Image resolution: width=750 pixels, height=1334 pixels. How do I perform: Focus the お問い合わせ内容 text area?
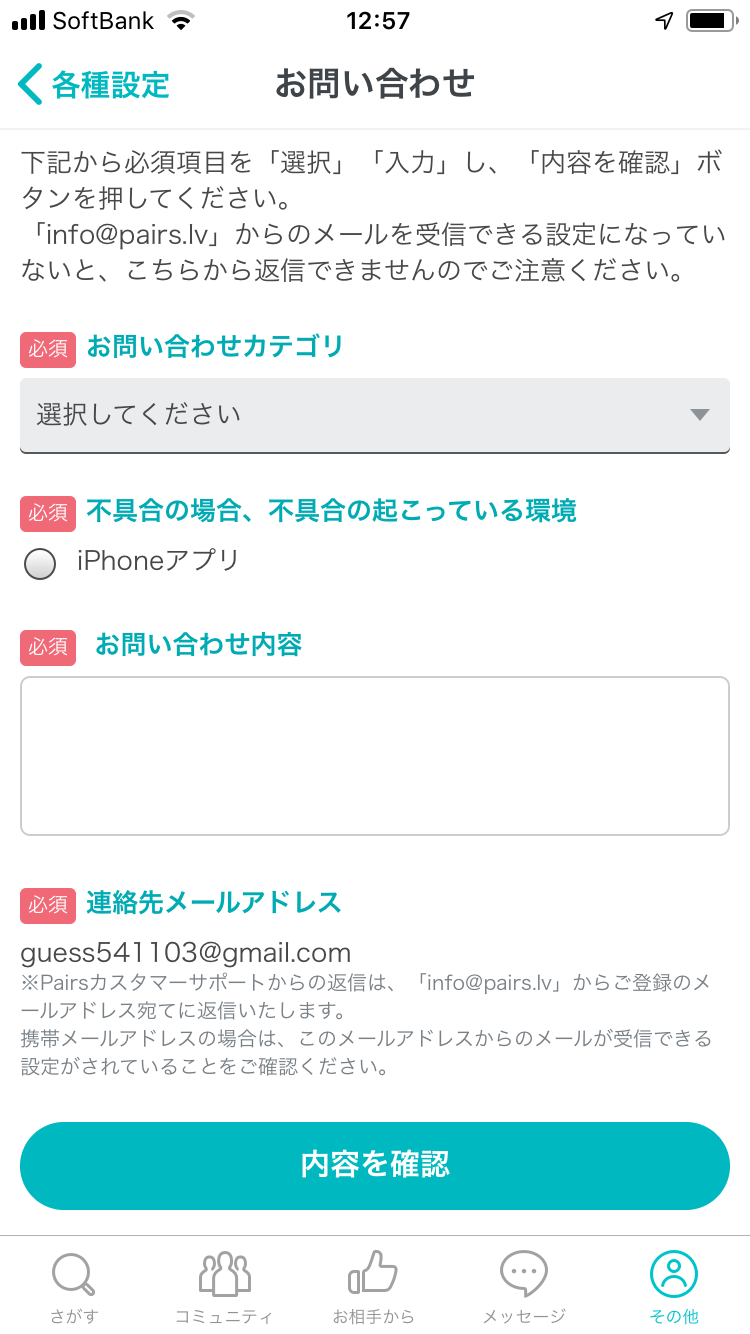(375, 756)
